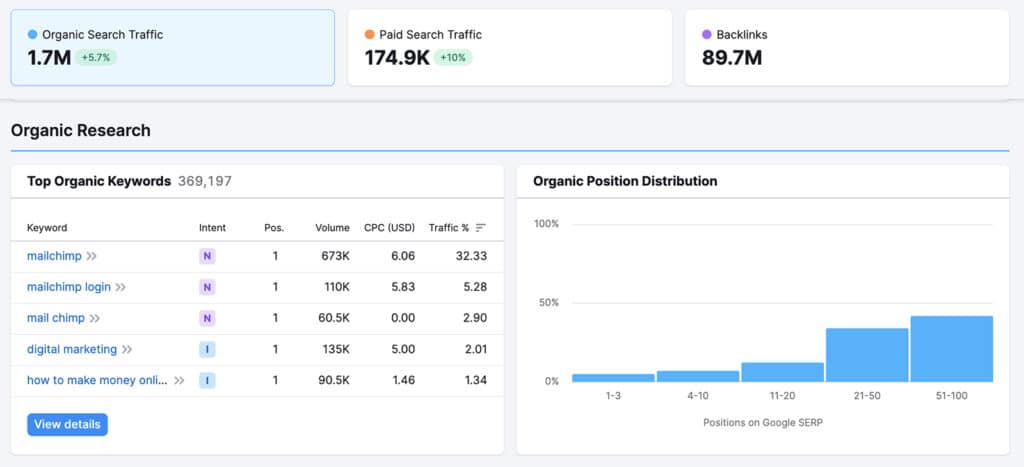Click the 369,197 keywords count
1024x467 pixels.
(205, 181)
